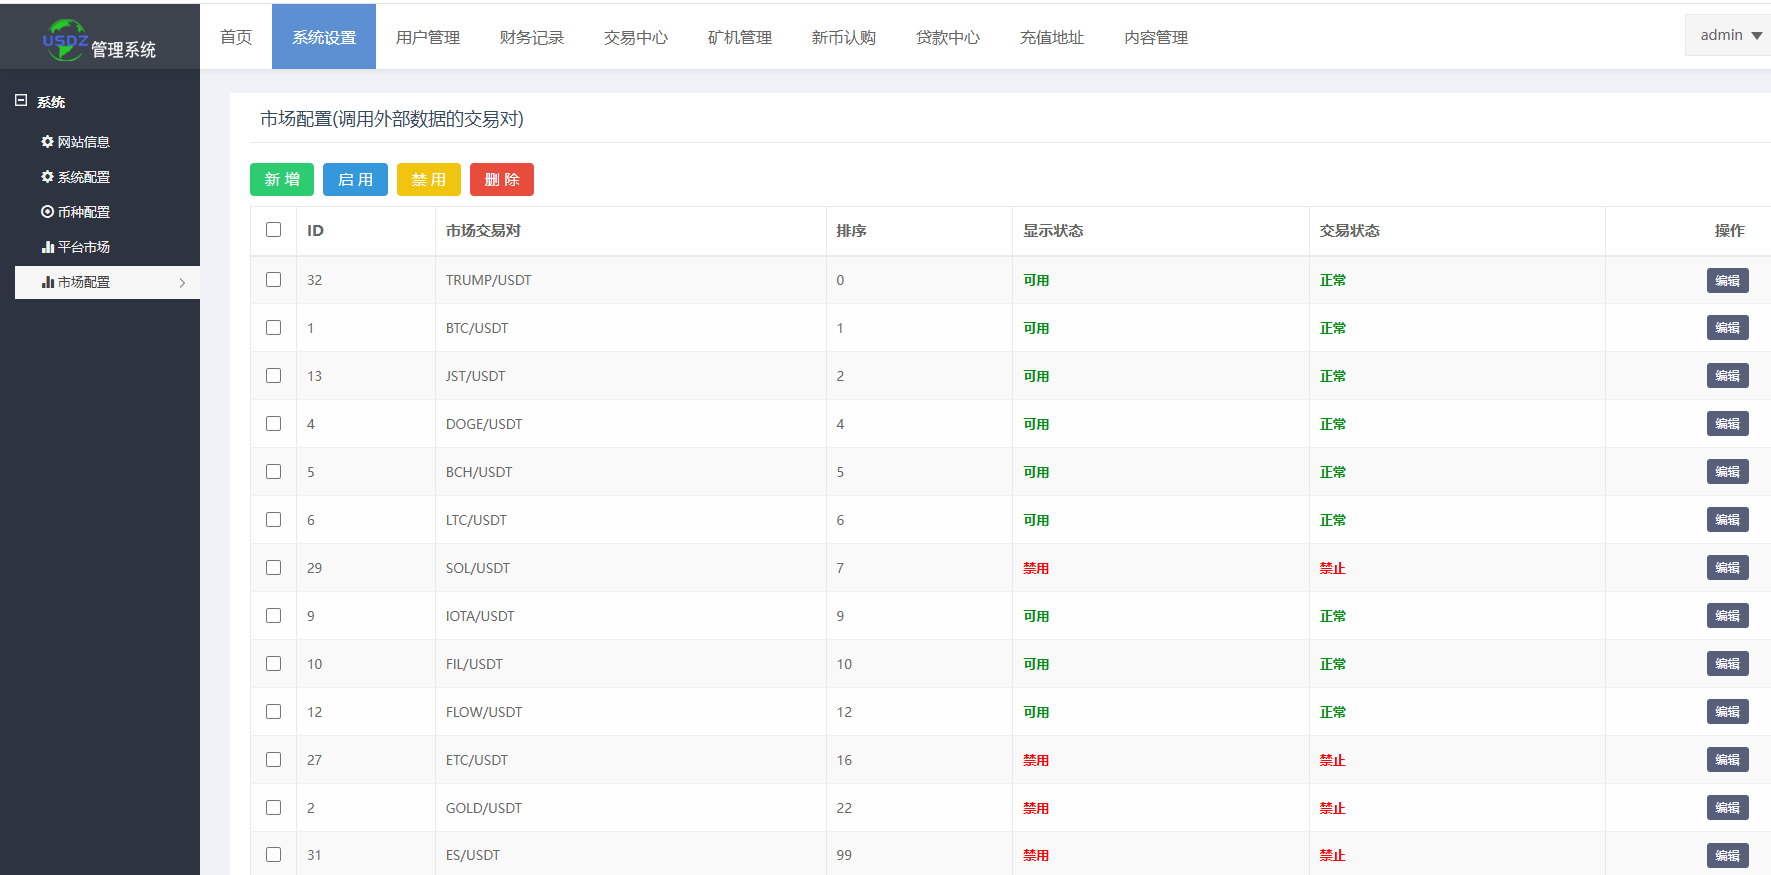Click the circle icon beside 币种配置
The width and height of the screenshot is (1771, 875).
(47, 212)
